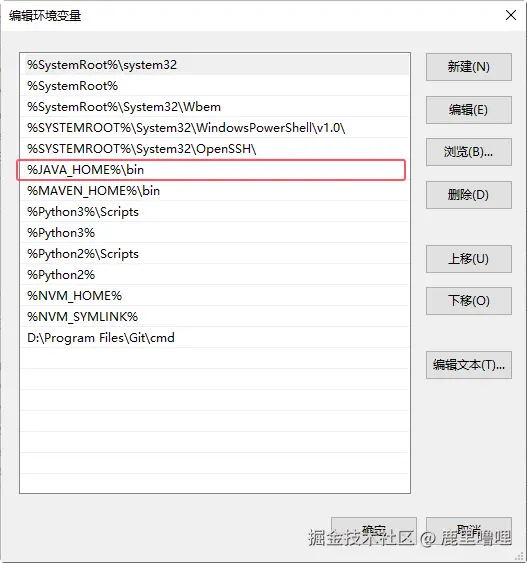Viewport: 527px width, 563px height.
Task: Confirm with the 确定 button
Action: (x=374, y=530)
